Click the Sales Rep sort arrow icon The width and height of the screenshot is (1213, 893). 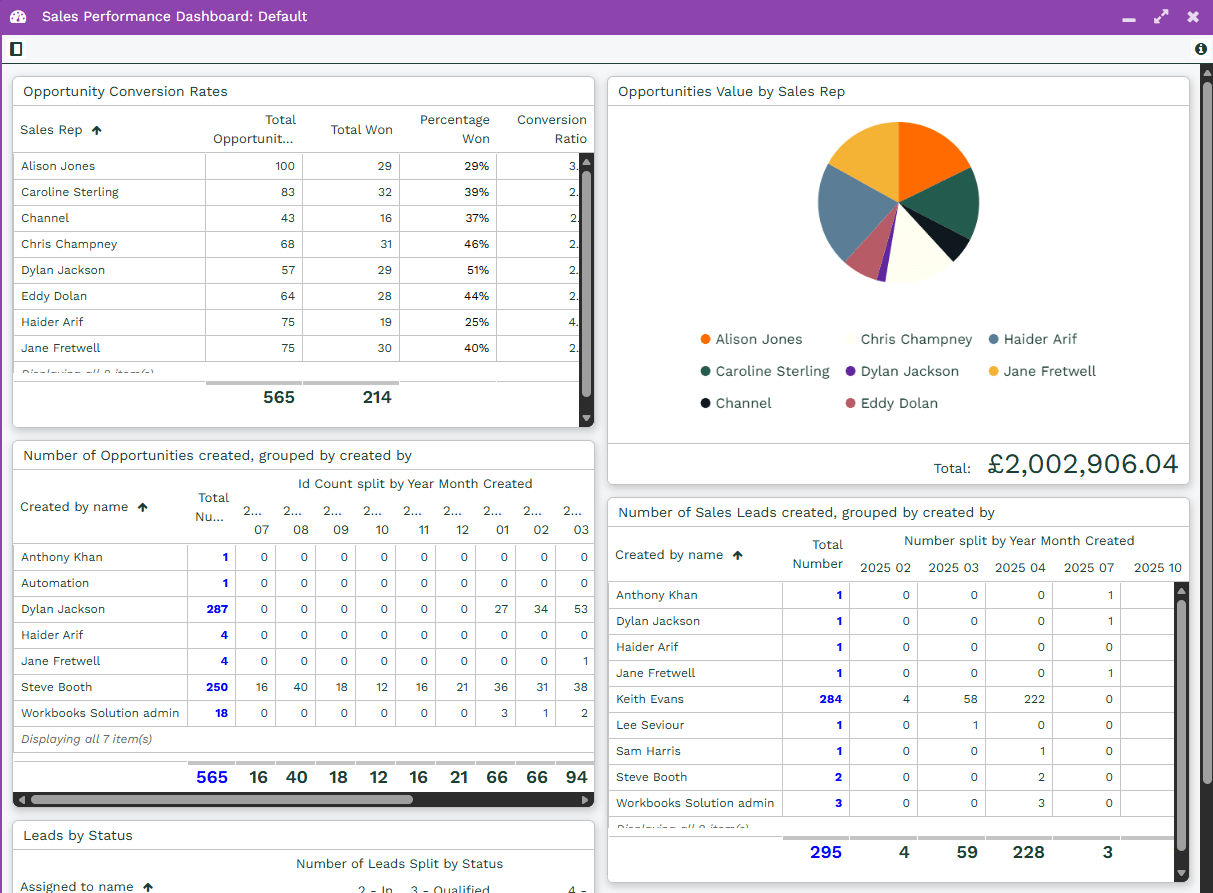coord(97,130)
